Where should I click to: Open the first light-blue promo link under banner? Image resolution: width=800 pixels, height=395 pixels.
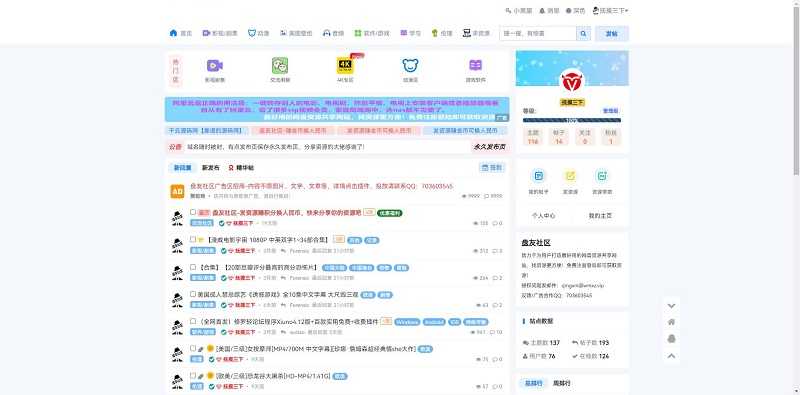(206, 131)
